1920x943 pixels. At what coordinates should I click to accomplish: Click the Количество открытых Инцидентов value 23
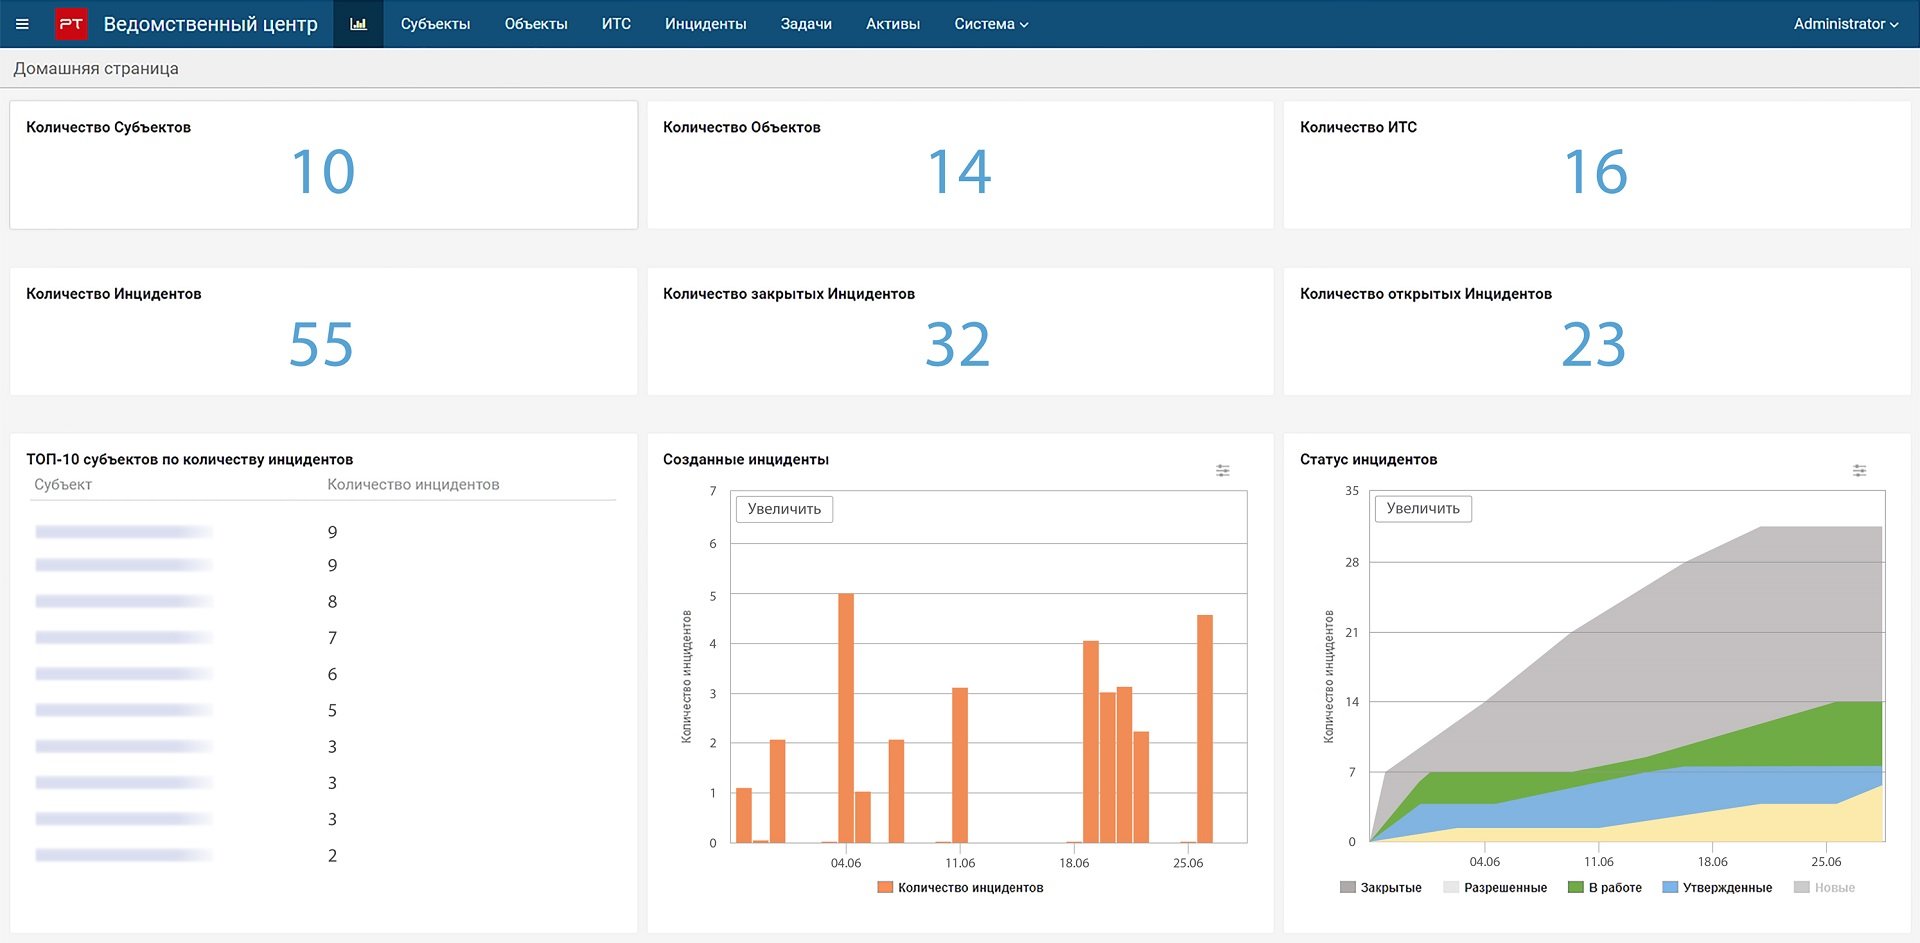click(x=1593, y=345)
